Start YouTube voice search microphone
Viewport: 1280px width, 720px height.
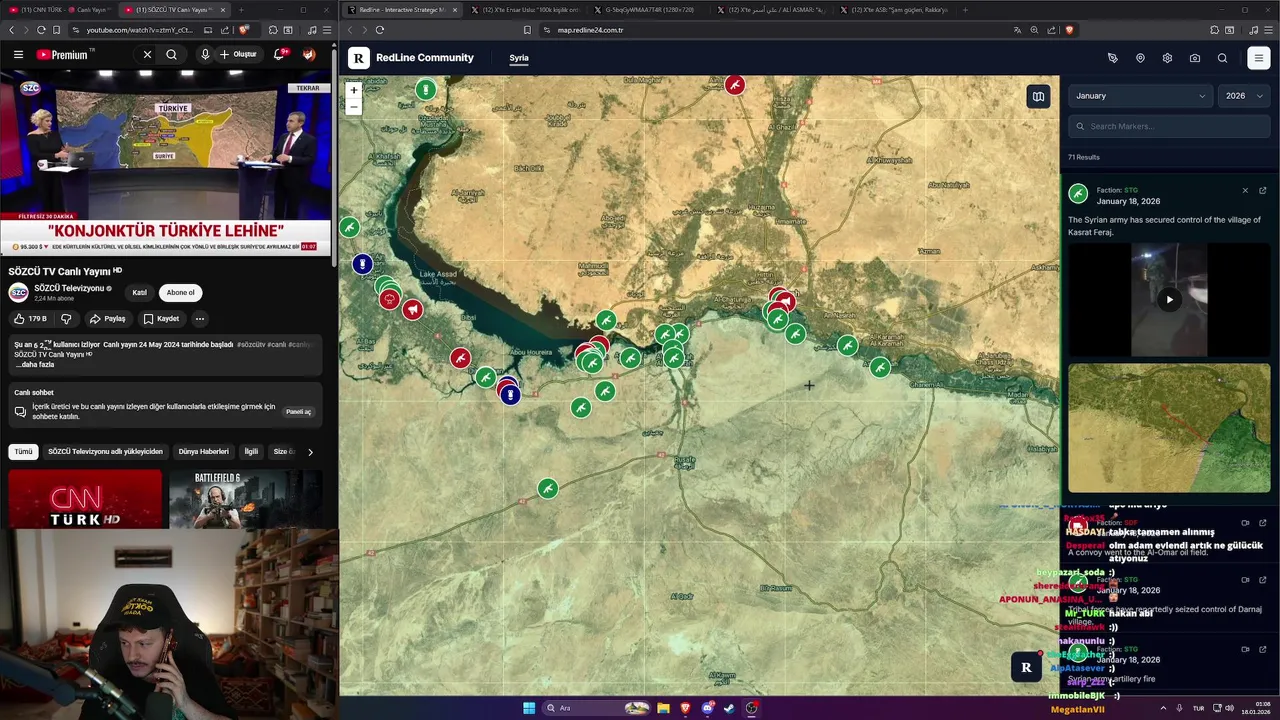click(204, 54)
